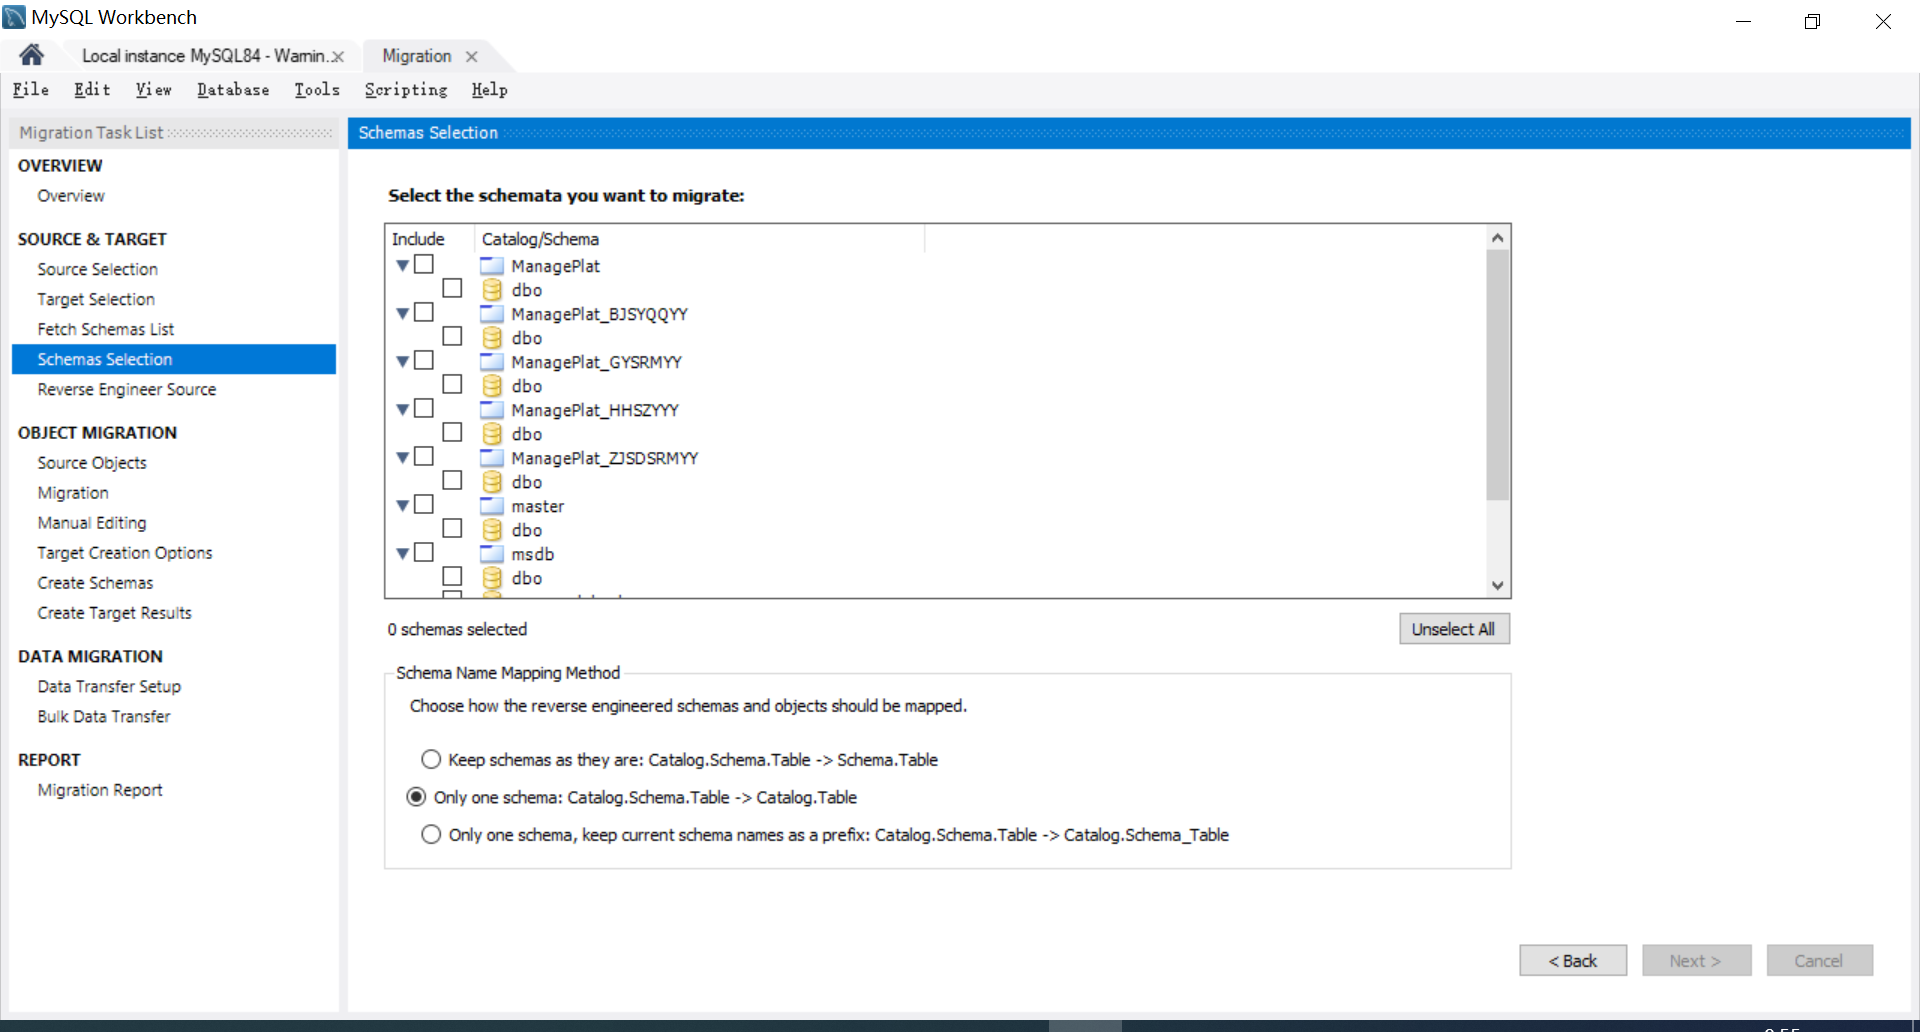Collapse the ManagePlat_HHSZYYY catalog node

[x=403, y=409]
